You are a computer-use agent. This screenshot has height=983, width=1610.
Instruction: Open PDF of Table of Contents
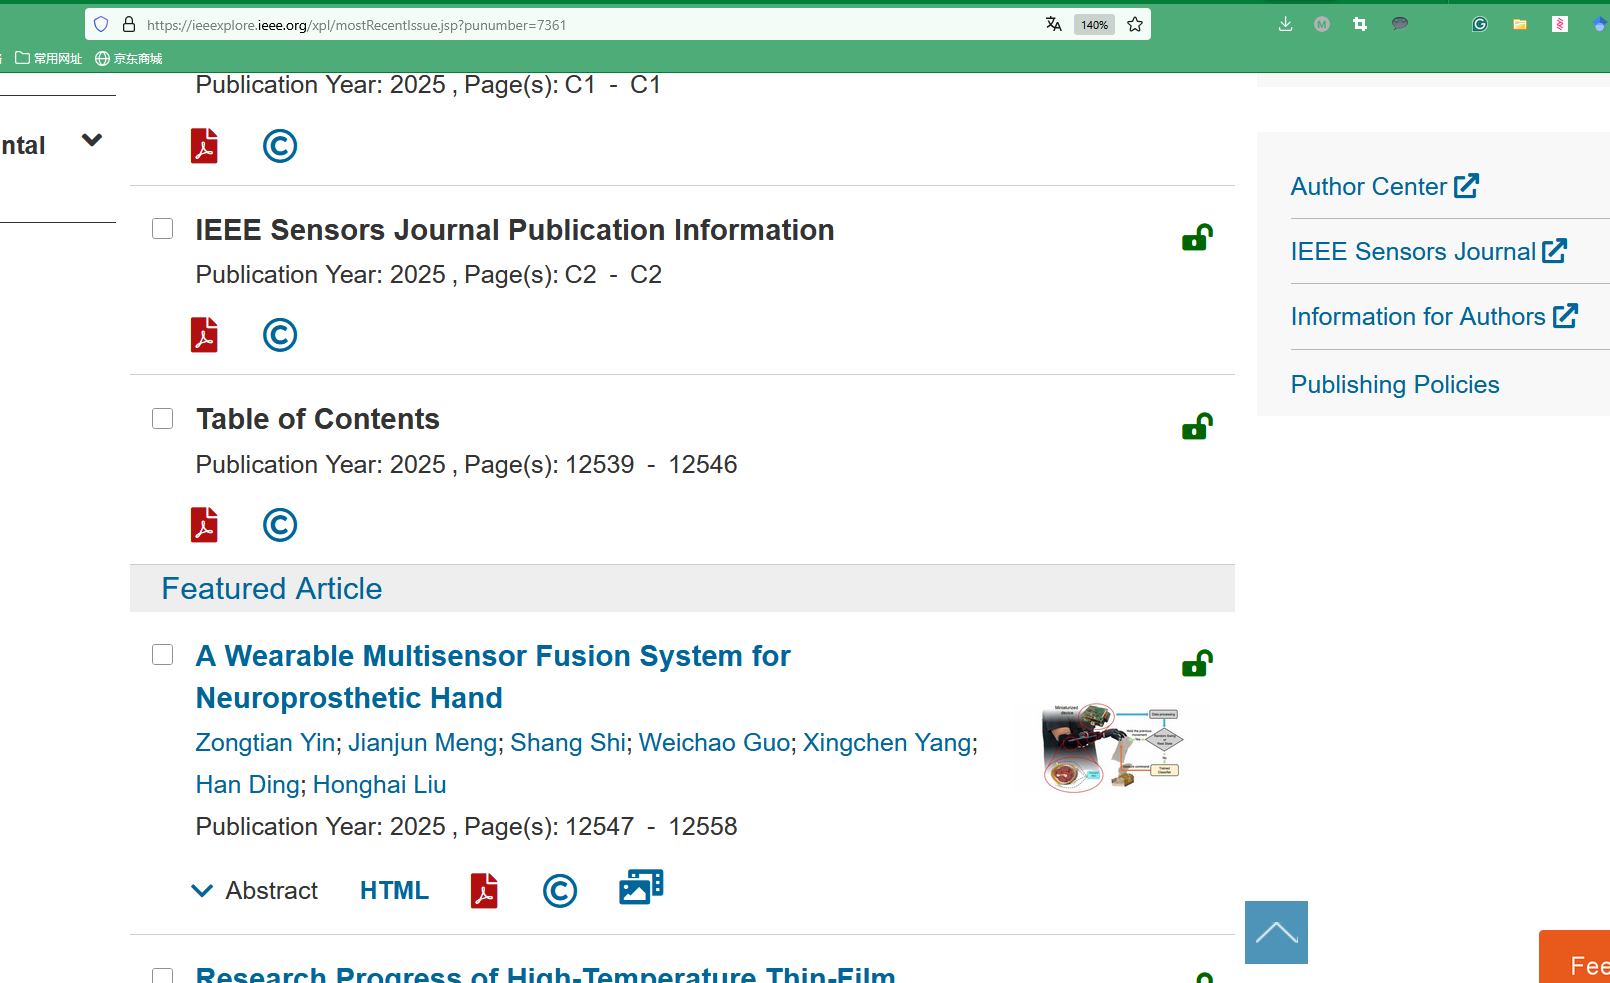pos(204,525)
